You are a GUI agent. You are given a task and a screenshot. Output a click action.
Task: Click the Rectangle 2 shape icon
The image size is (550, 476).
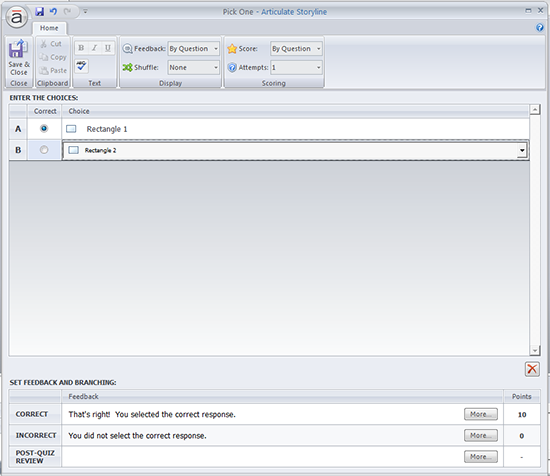click(x=73, y=150)
